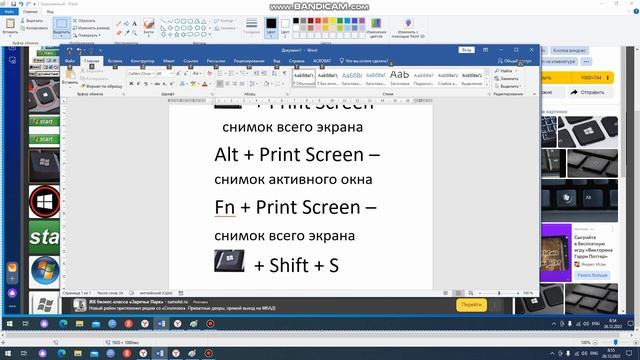Select the Цвет 2 box in Paint

(285, 27)
